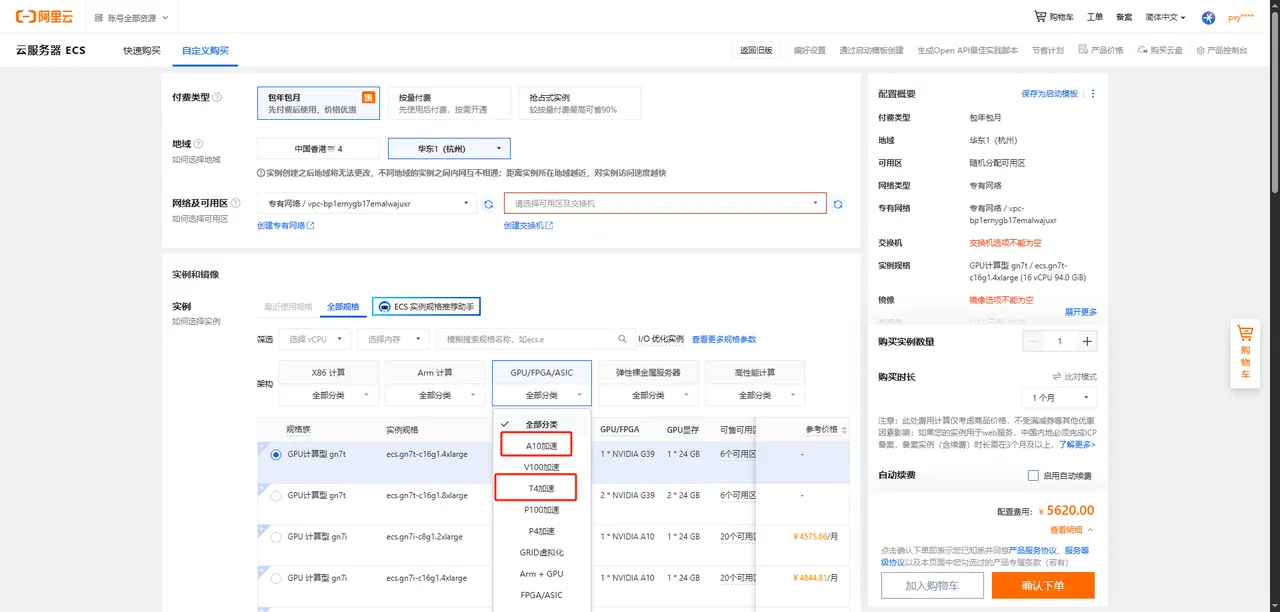Screen dimensions: 1280x612
Task: Select Arm + GPU in the category menu
Action: coord(542,574)
